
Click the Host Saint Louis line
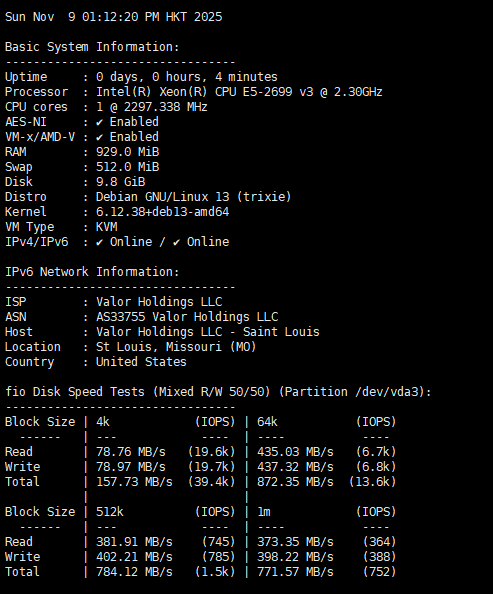point(208,332)
